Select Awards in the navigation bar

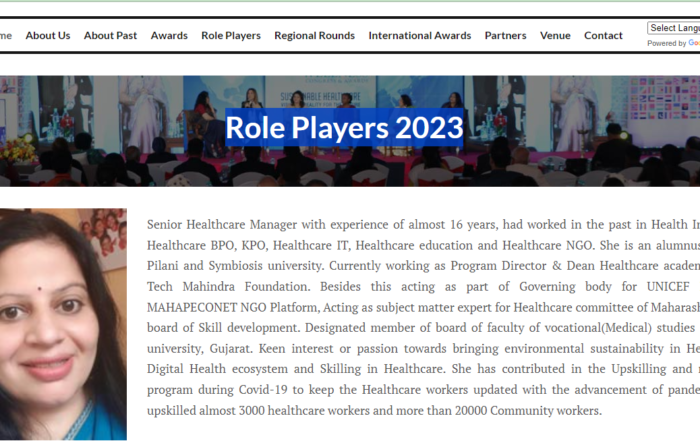pyautogui.click(x=169, y=36)
